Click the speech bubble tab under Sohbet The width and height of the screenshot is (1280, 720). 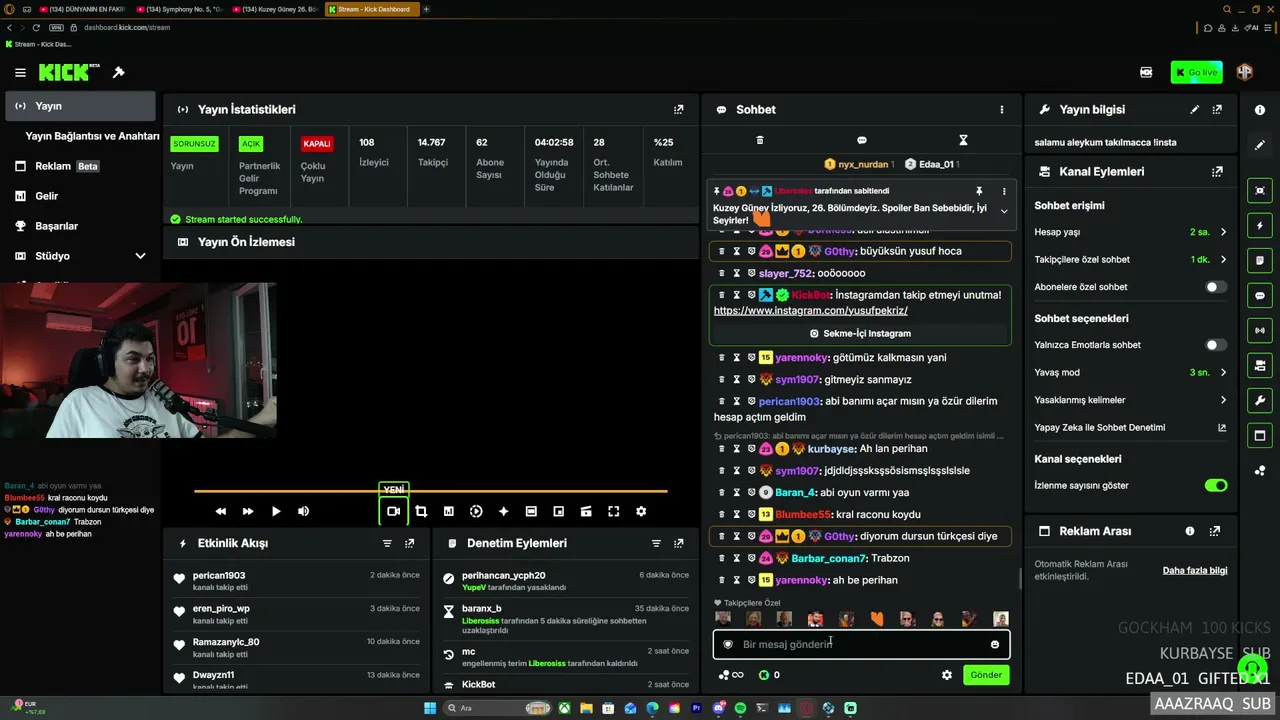coord(862,140)
